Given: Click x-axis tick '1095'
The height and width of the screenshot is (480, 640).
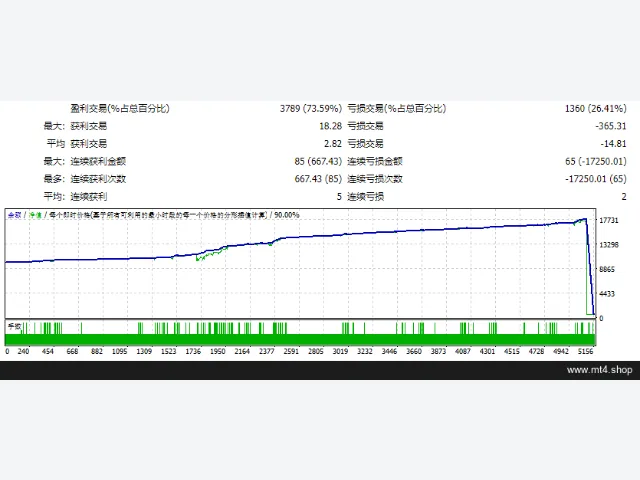Looking at the screenshot, I should (x=120, y=351).
